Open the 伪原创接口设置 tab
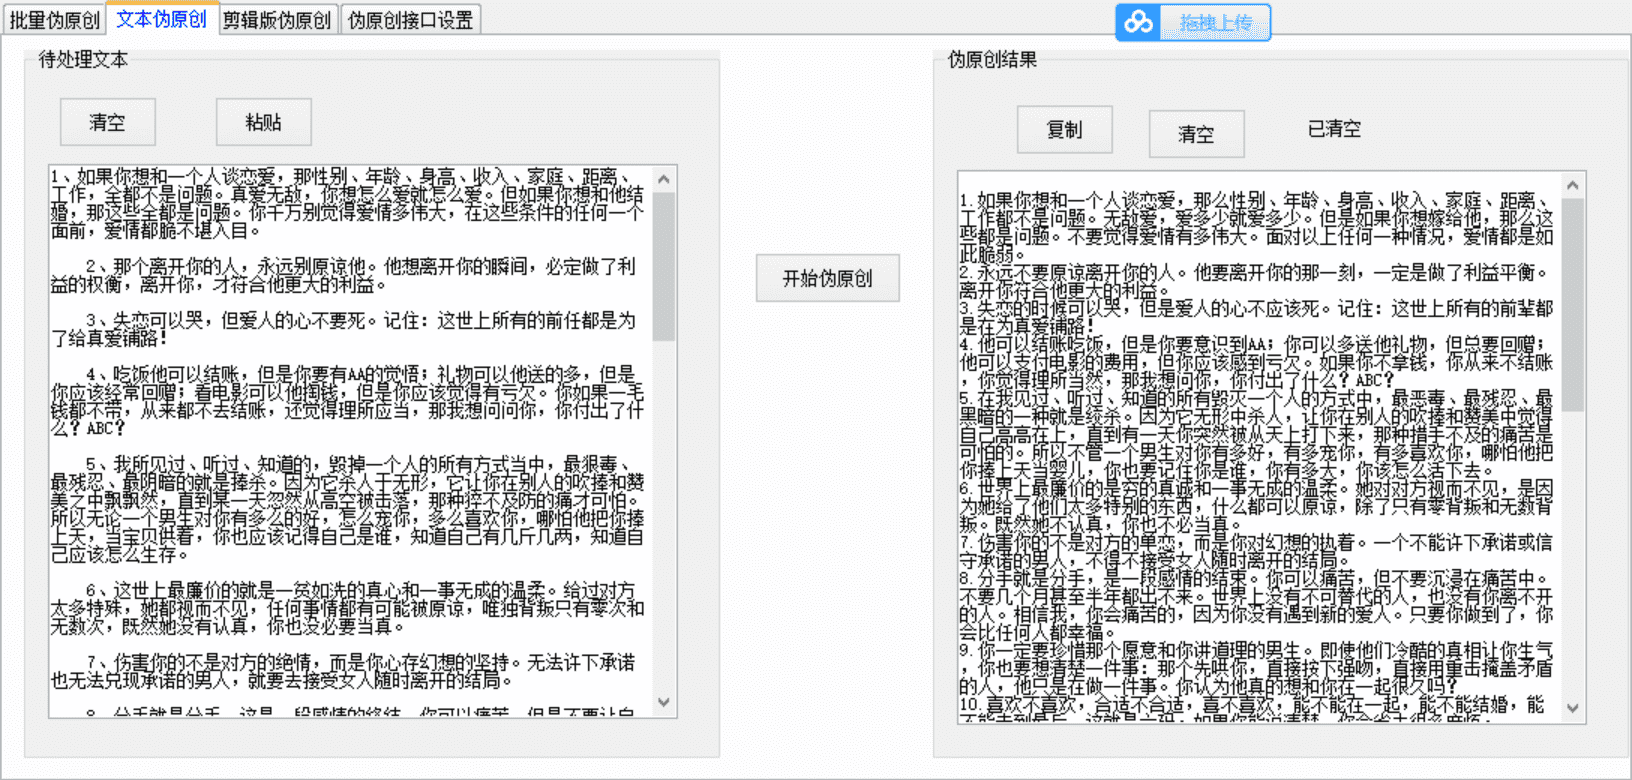Screen dimensions: 1632x780 click(410, 20)
